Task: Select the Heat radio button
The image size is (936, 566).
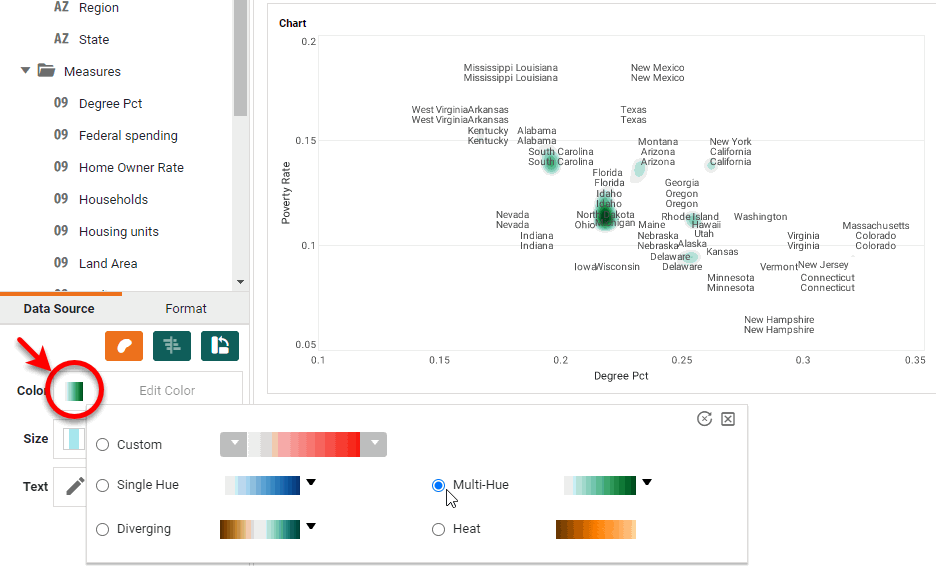Action: point(438,529)
